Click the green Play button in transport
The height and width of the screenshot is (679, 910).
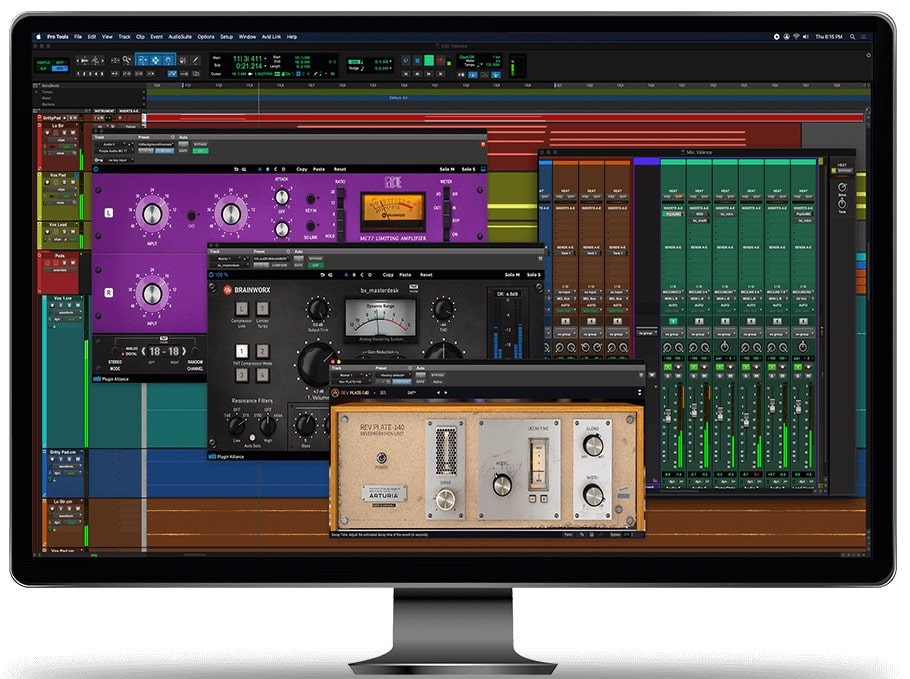(x=429, y=60)
